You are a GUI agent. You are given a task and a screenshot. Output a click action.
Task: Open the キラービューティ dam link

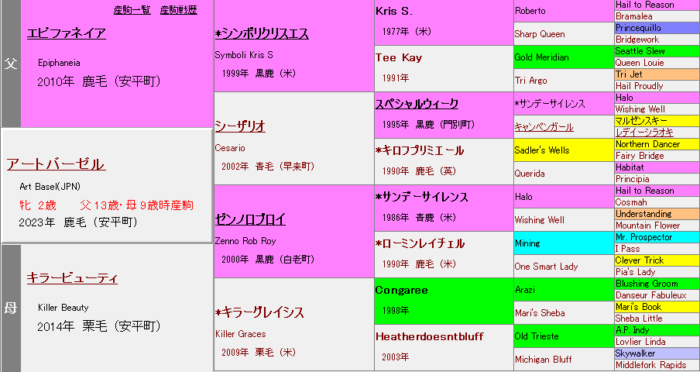72,278
